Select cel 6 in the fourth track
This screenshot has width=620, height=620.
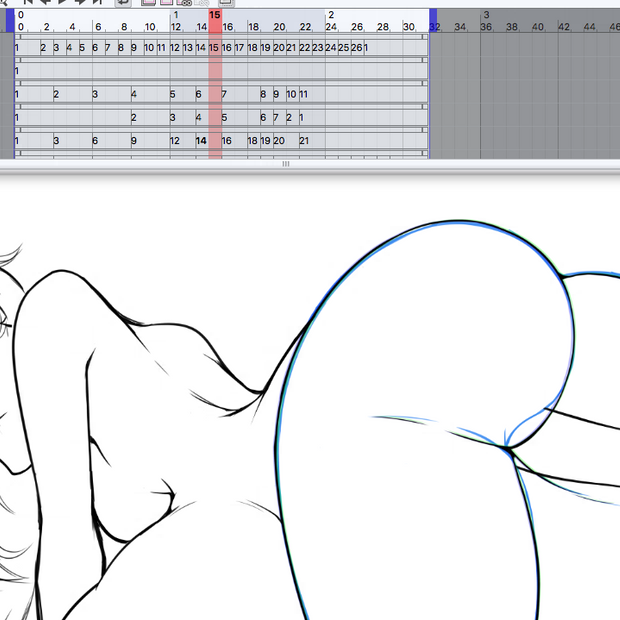click(263, 117)
